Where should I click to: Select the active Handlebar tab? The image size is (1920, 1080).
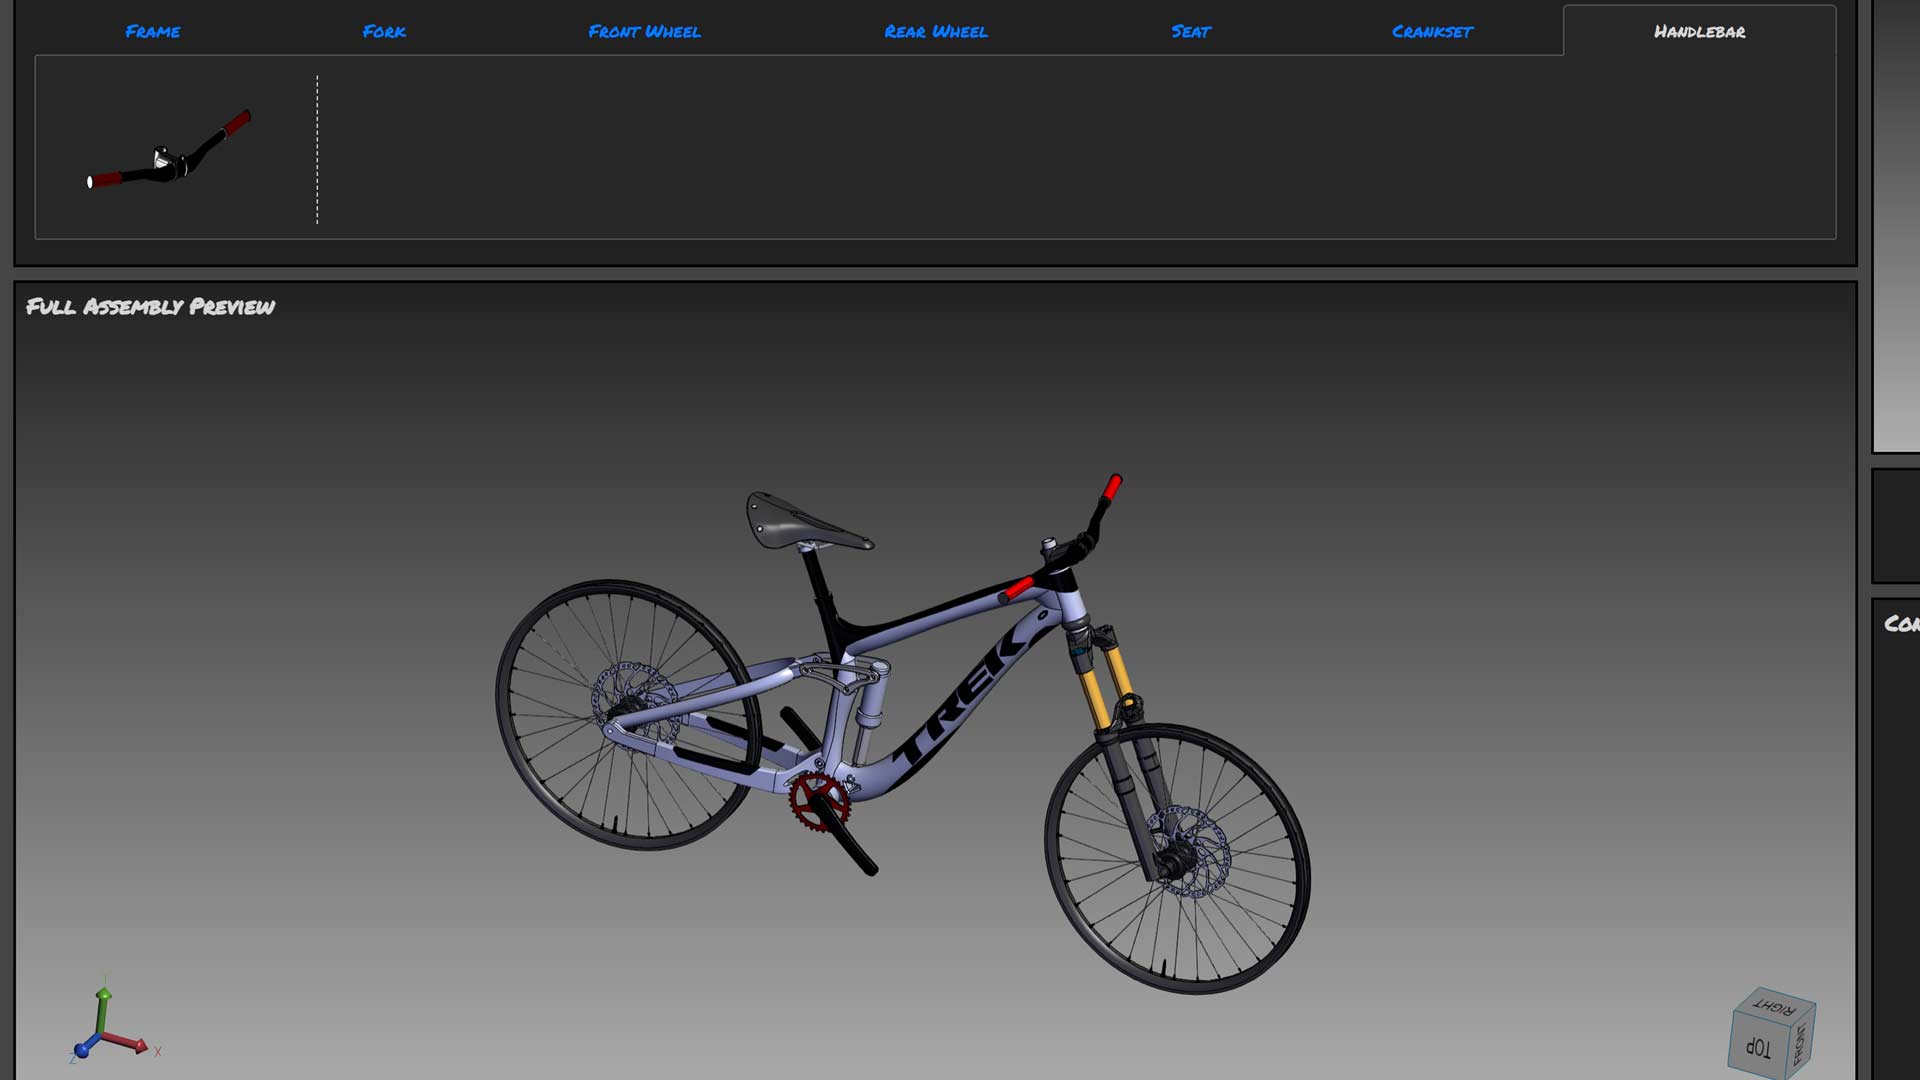tap(1700, 31)
